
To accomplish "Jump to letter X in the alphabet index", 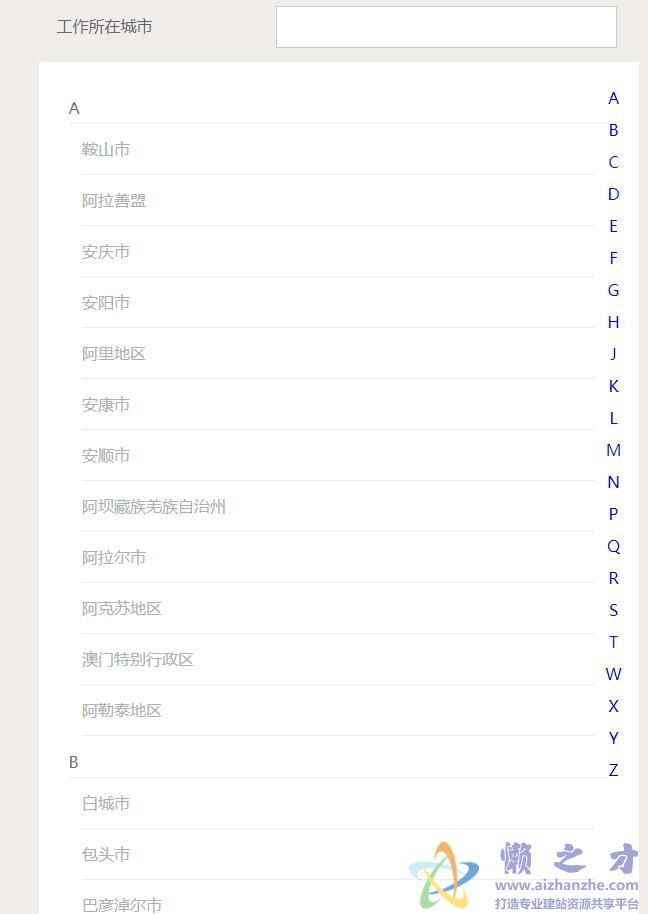I will coord(613,706).
